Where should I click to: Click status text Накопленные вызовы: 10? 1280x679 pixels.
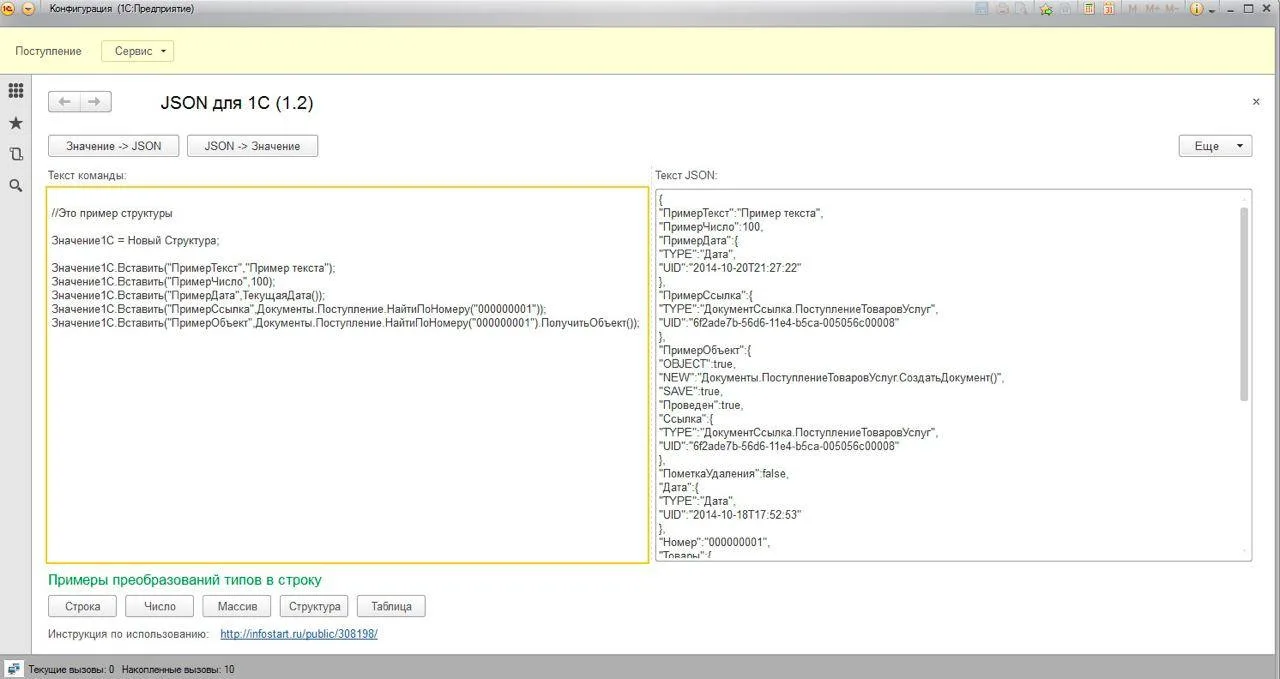tap(178, 670)
